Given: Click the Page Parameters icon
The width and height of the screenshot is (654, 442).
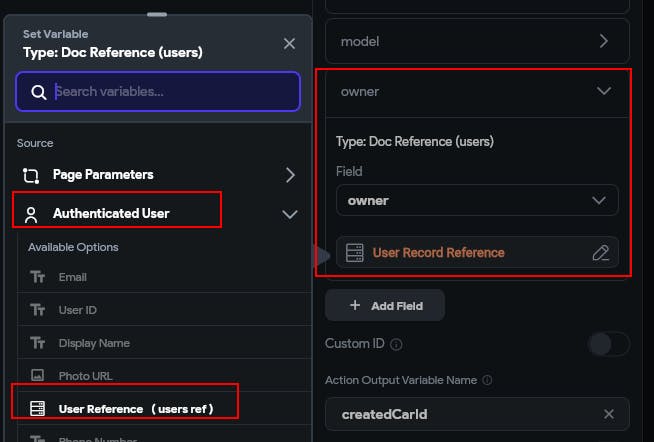Looking at the screenshot, I should [x=31, y=175].
